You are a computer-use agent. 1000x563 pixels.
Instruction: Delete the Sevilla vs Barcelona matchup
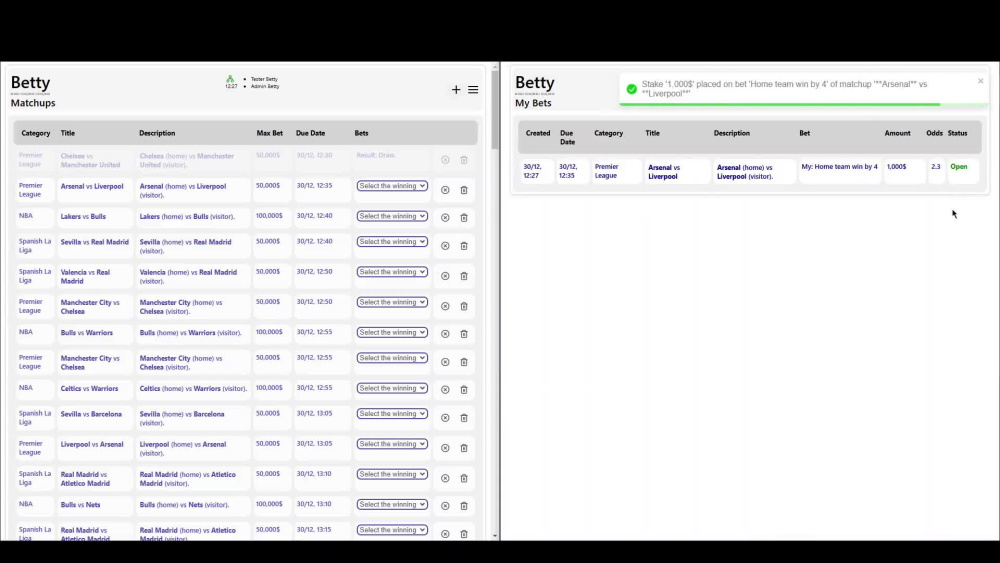point(464,418)
